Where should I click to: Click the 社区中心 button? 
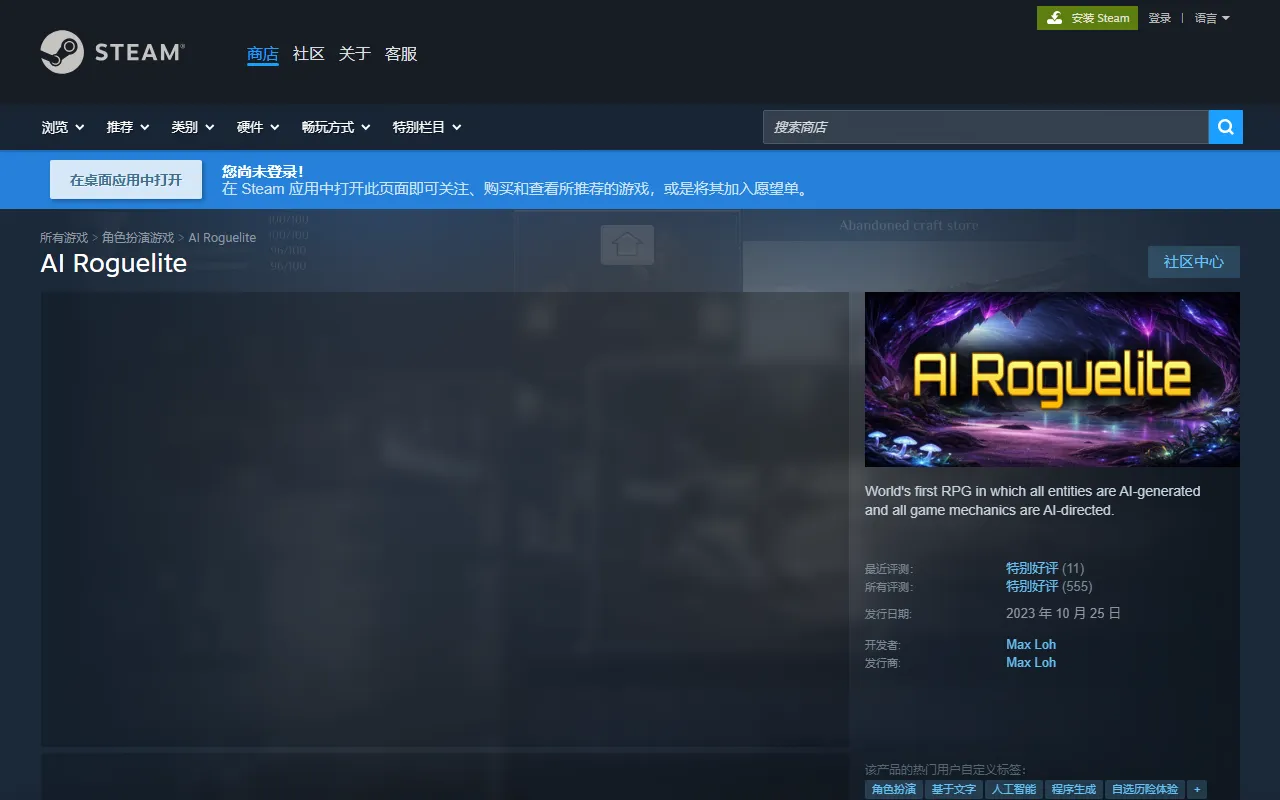[x=1193, y=262]
